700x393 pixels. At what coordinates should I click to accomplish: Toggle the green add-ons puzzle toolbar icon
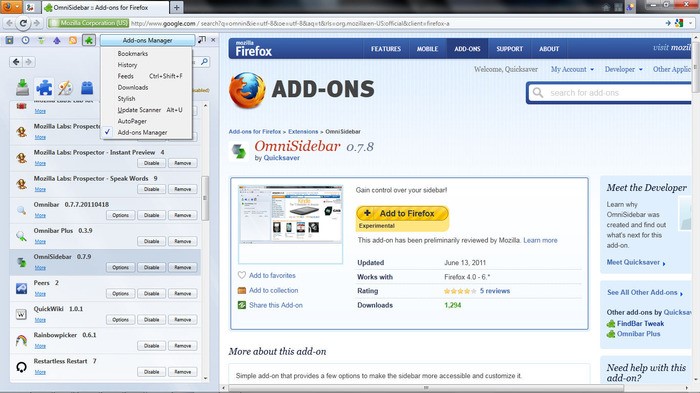tap(89, 40)
